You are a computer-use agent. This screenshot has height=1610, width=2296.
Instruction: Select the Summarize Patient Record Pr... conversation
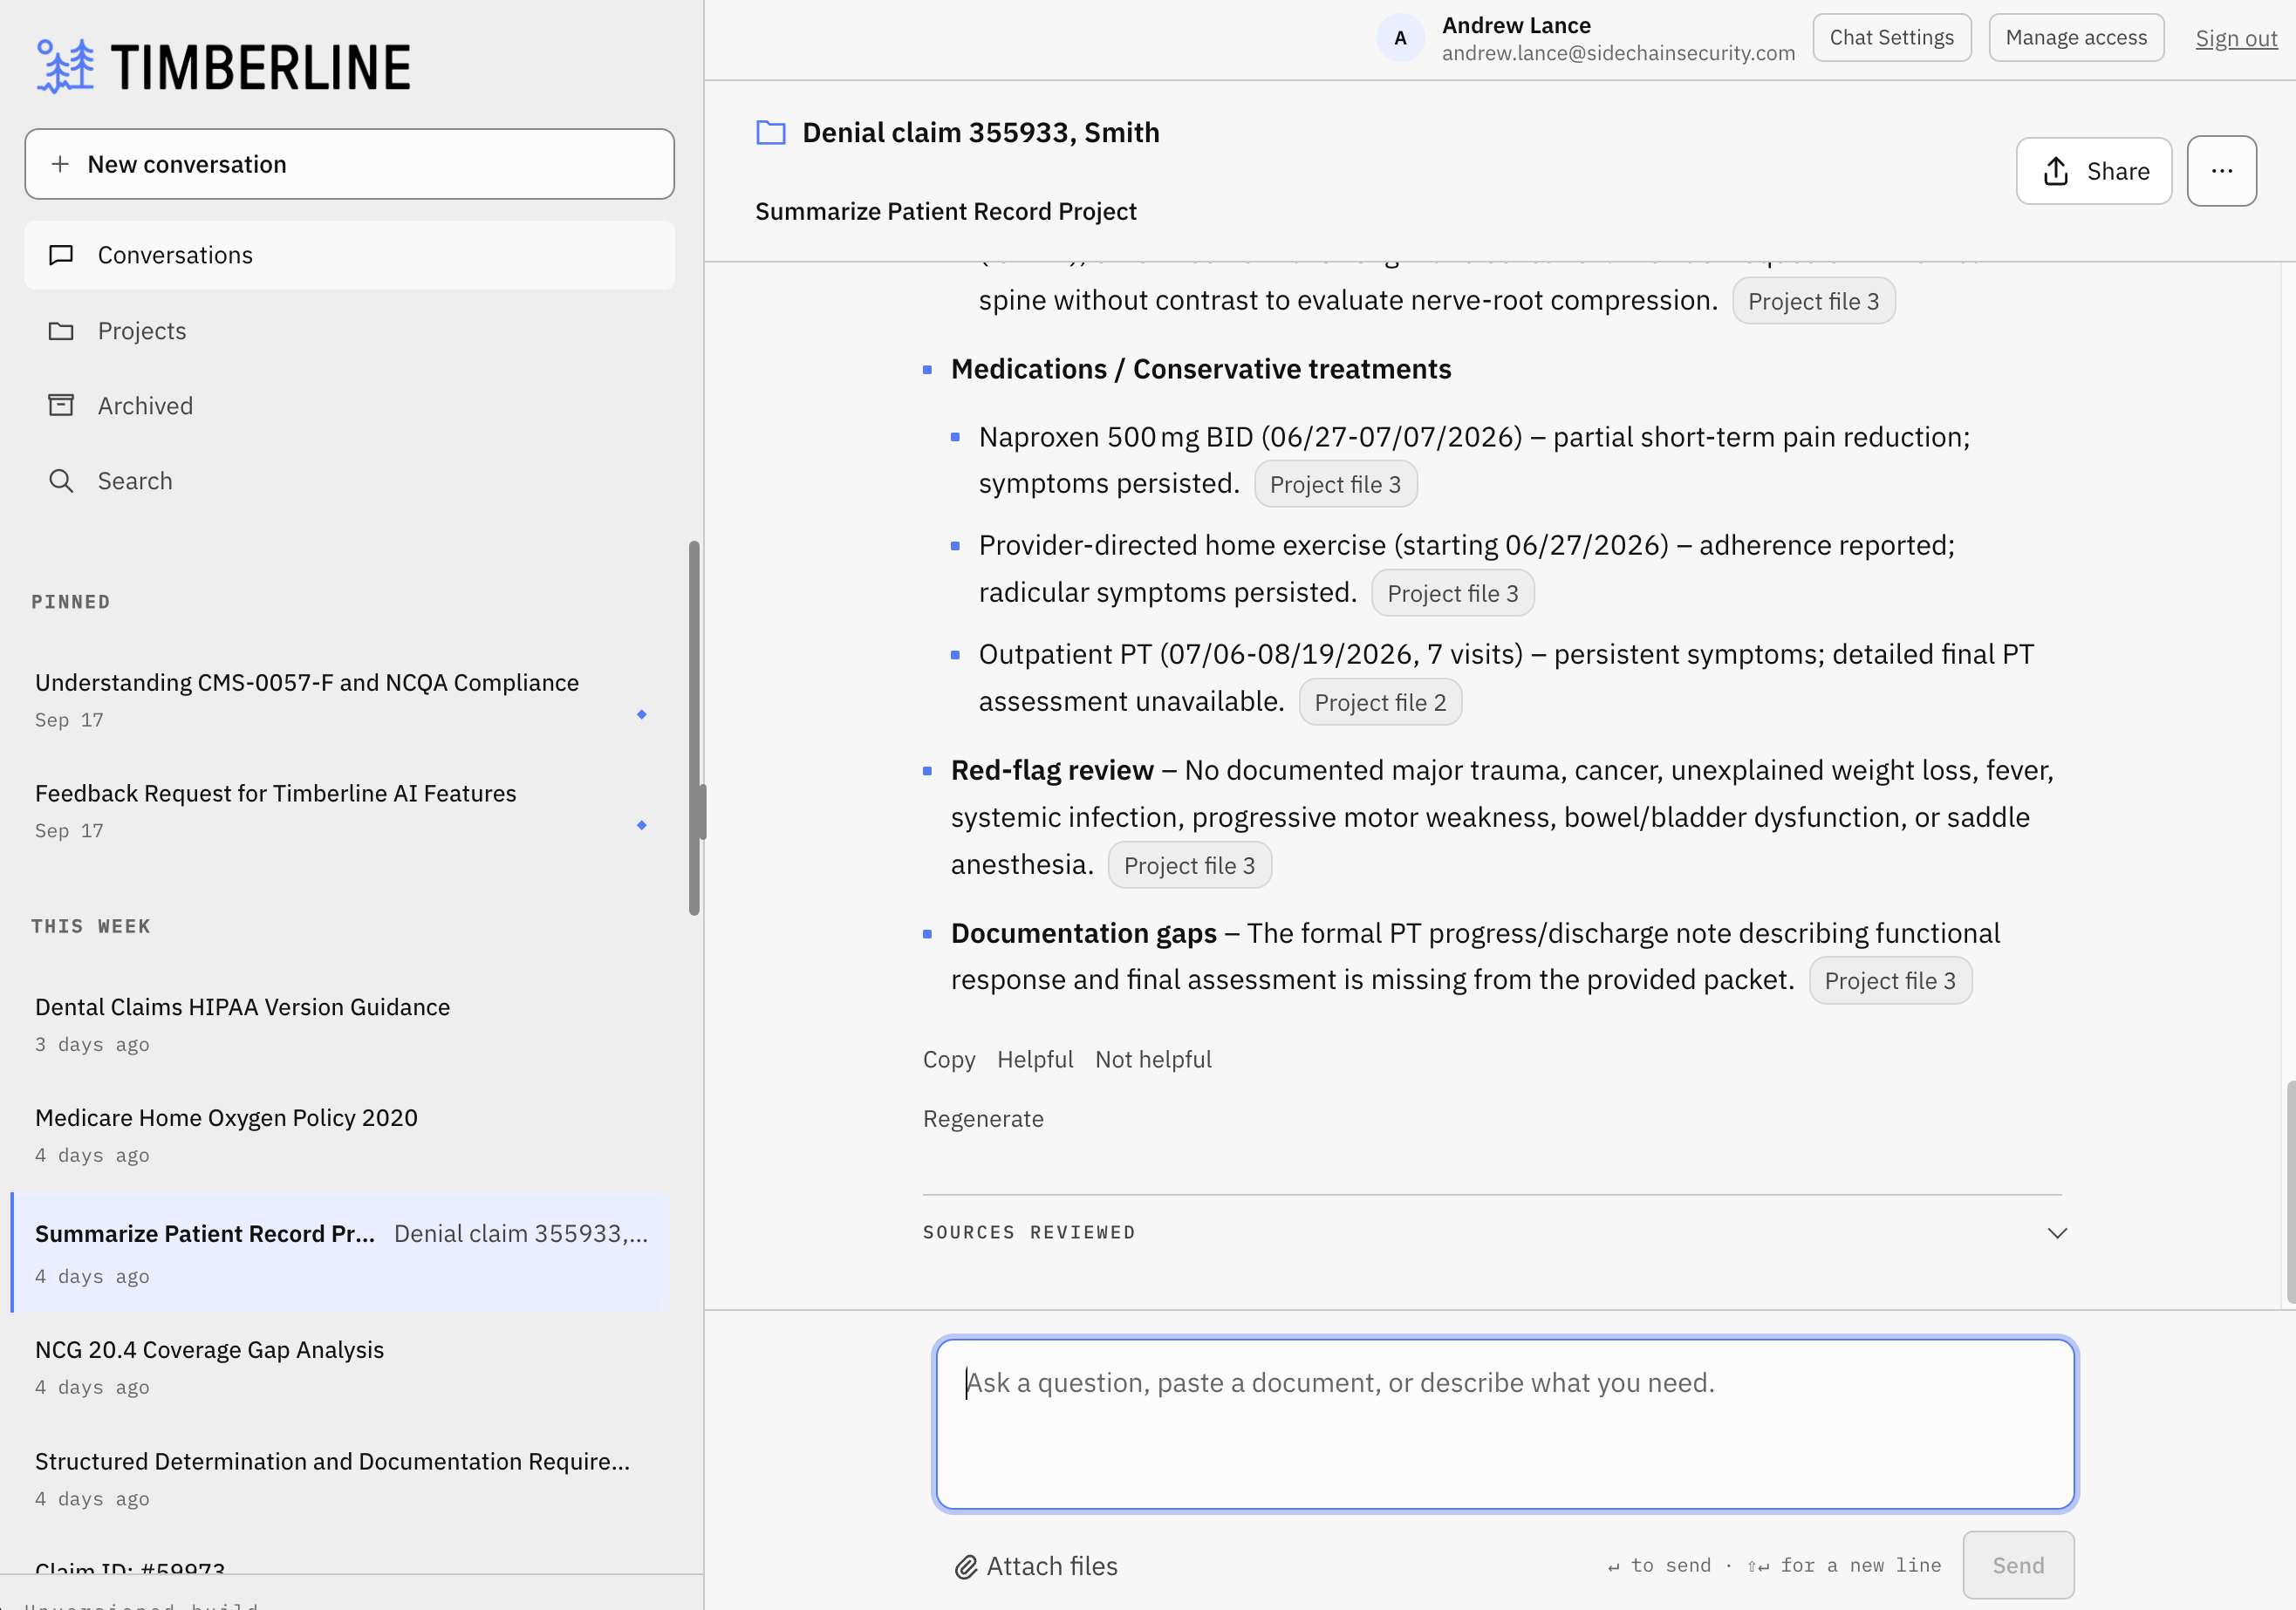pos(340,1252)
